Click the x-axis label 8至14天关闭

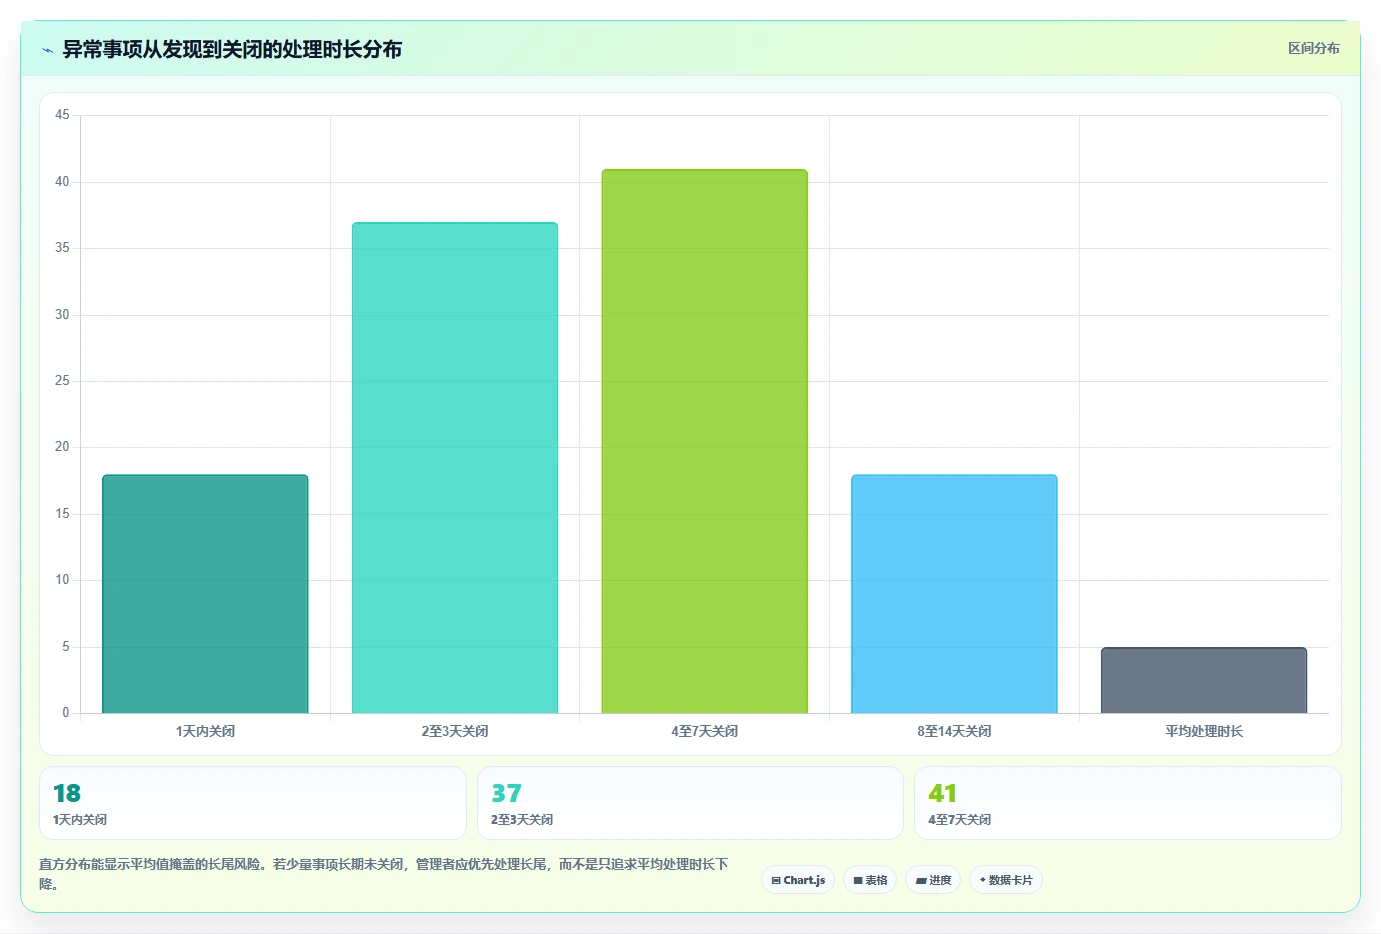pos(954,731)
